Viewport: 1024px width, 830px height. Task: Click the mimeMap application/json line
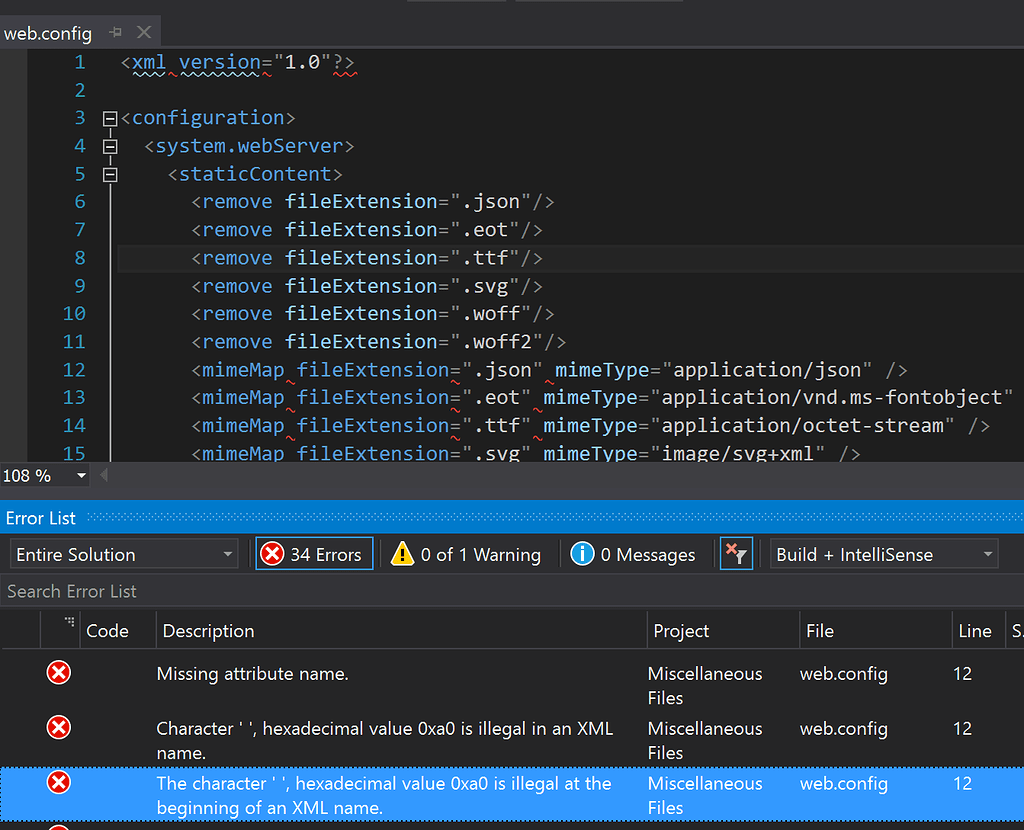pos(549,370)
